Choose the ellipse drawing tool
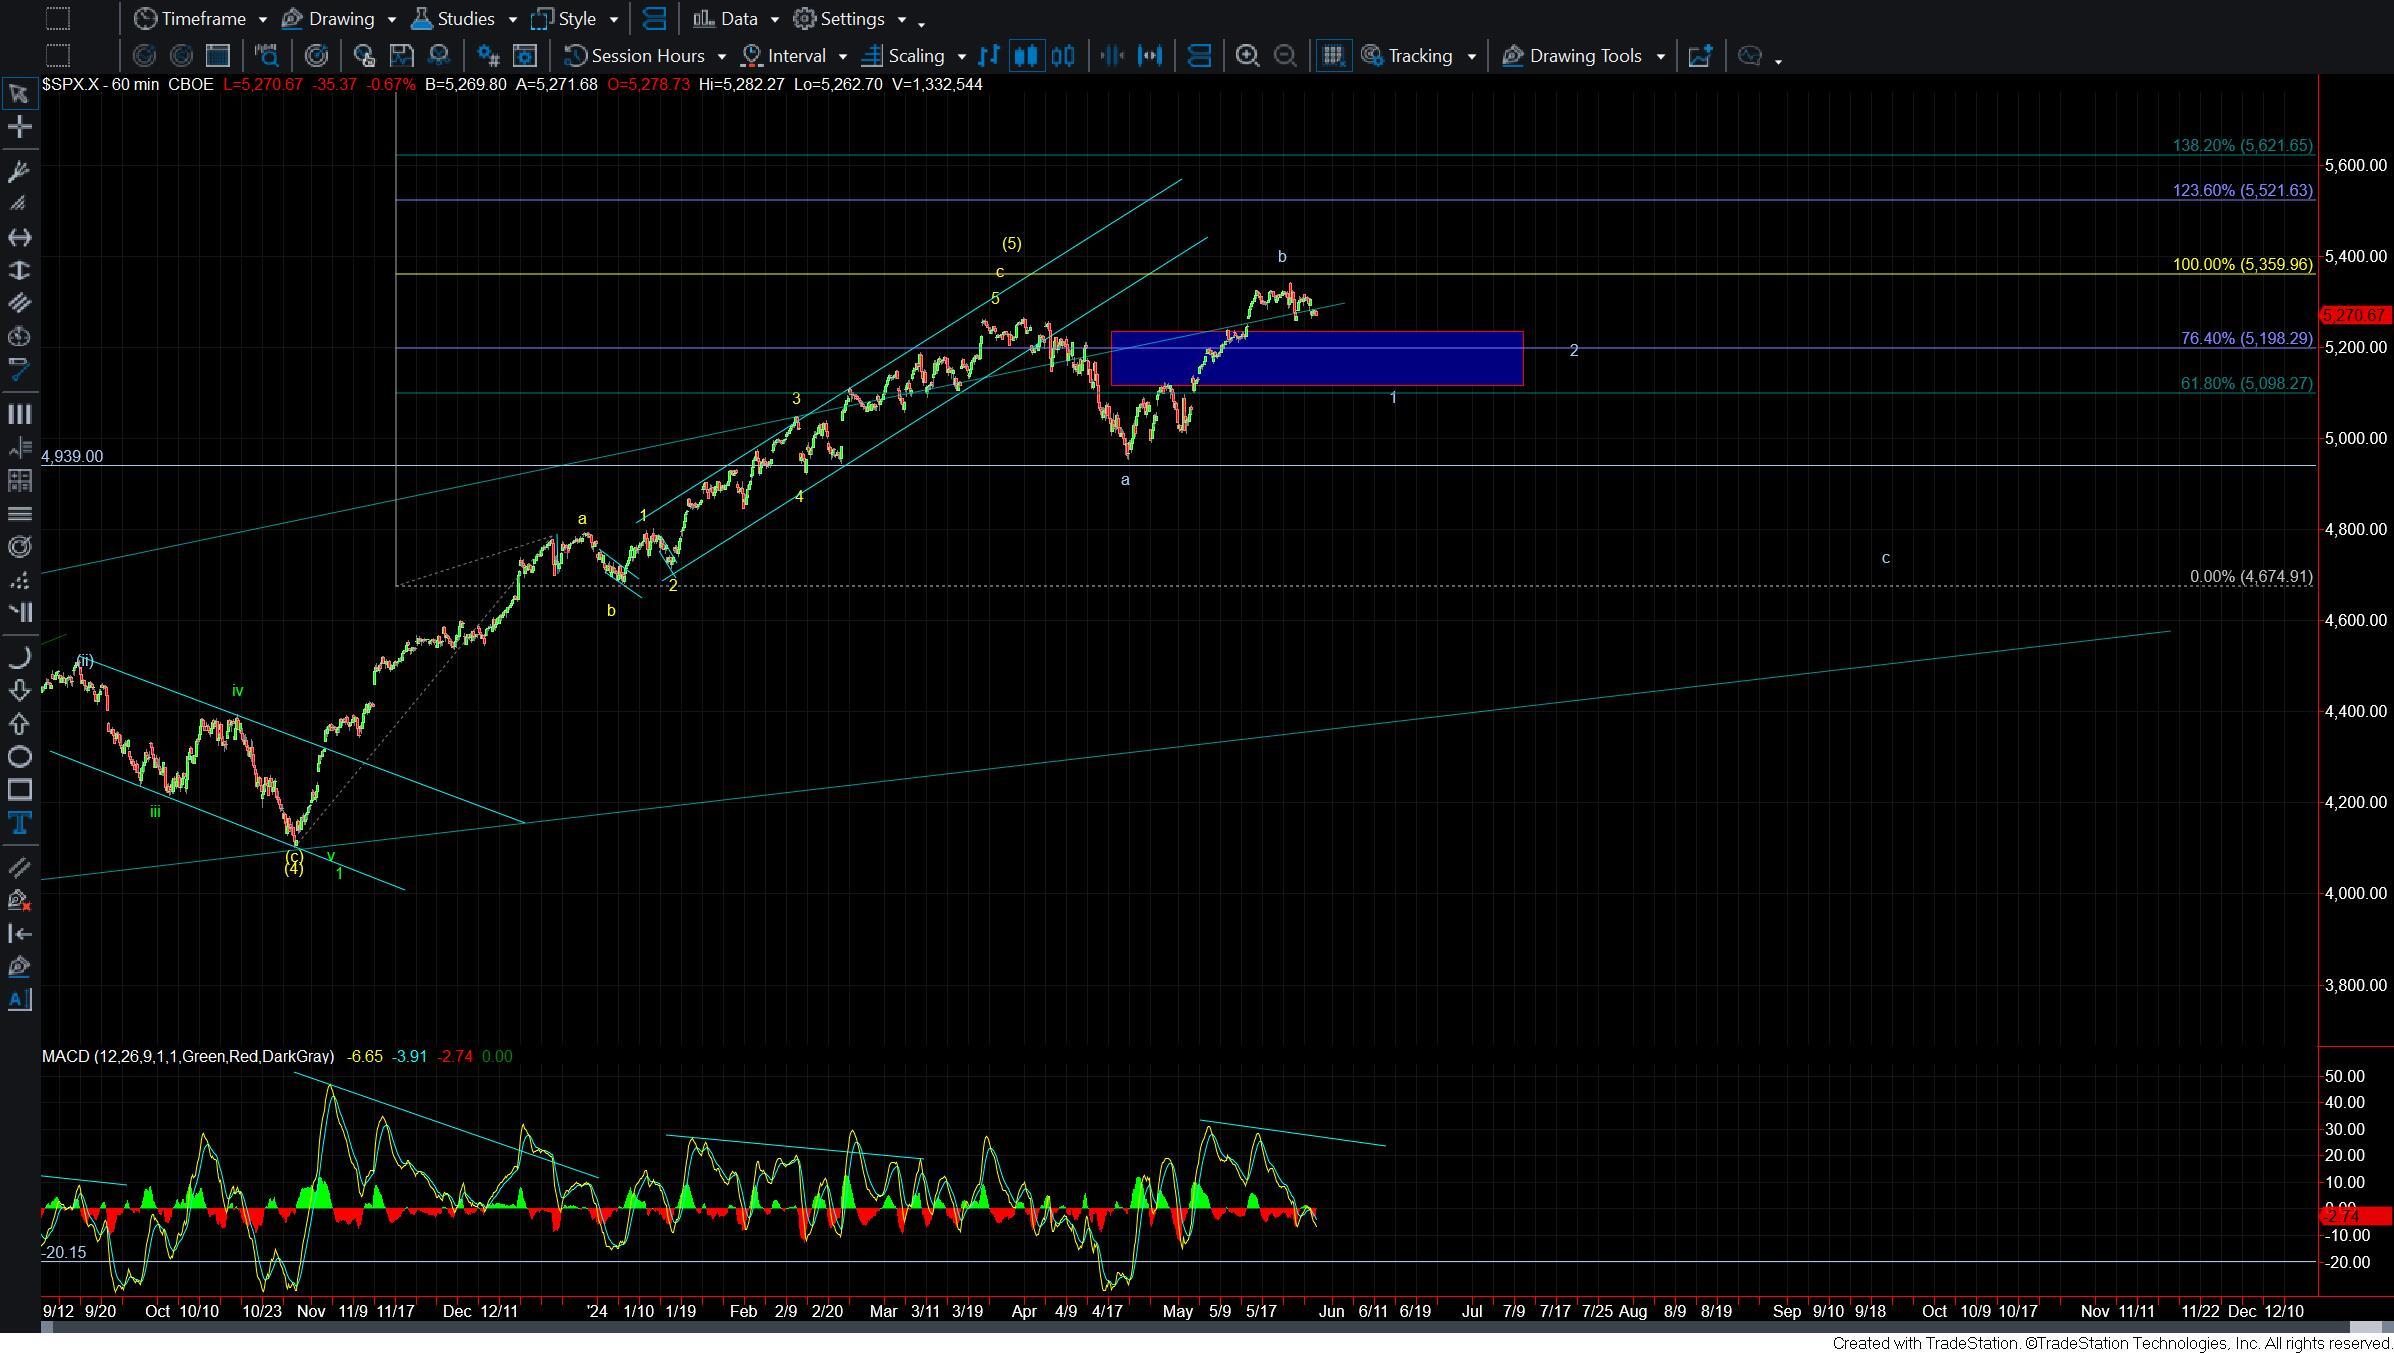The height and width of the screenshot is (1353, 2394). coord(19,757)
